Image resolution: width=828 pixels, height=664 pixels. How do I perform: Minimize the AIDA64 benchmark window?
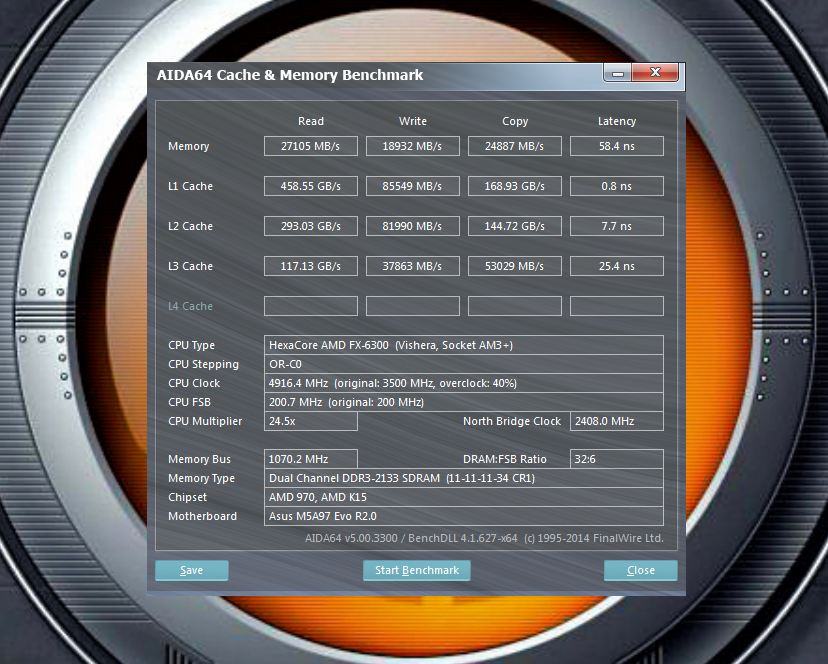617,73
